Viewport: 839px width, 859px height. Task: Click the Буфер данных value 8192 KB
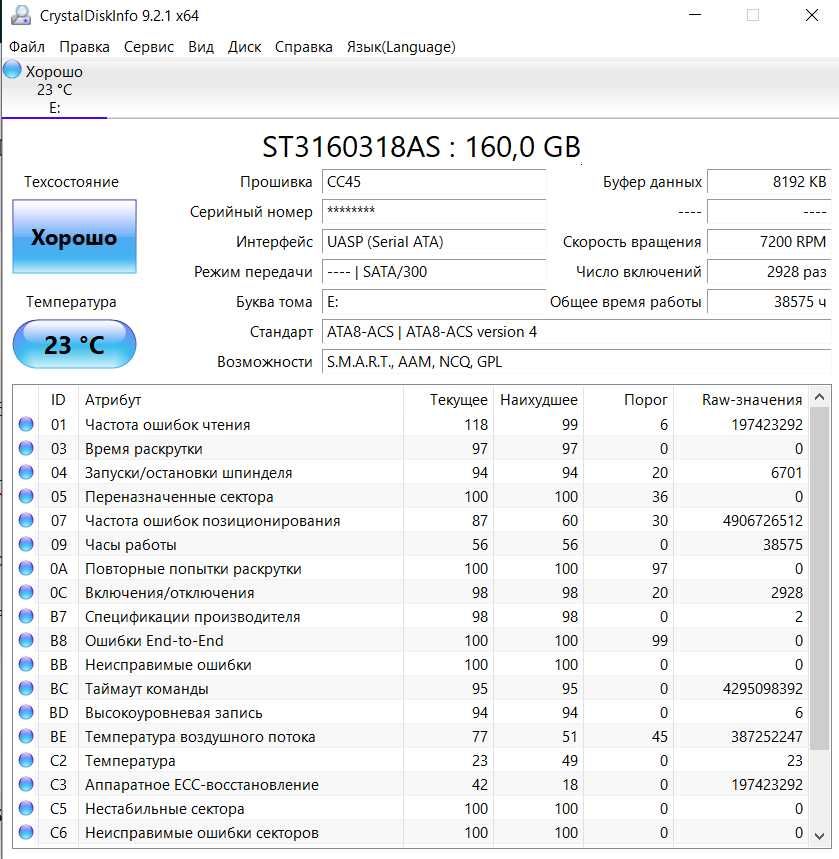coord(769,182)
